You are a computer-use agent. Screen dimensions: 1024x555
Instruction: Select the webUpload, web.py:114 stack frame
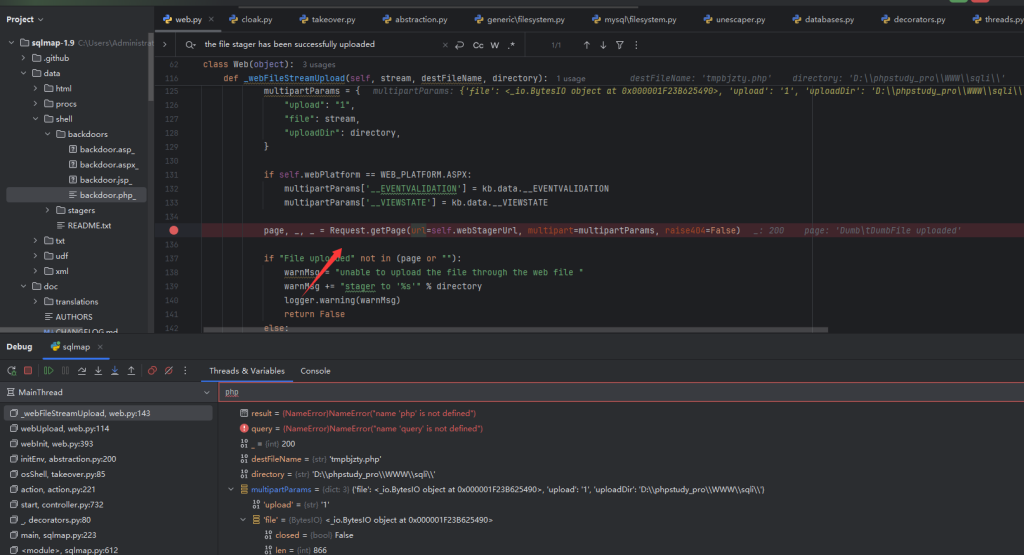point(63,428)
